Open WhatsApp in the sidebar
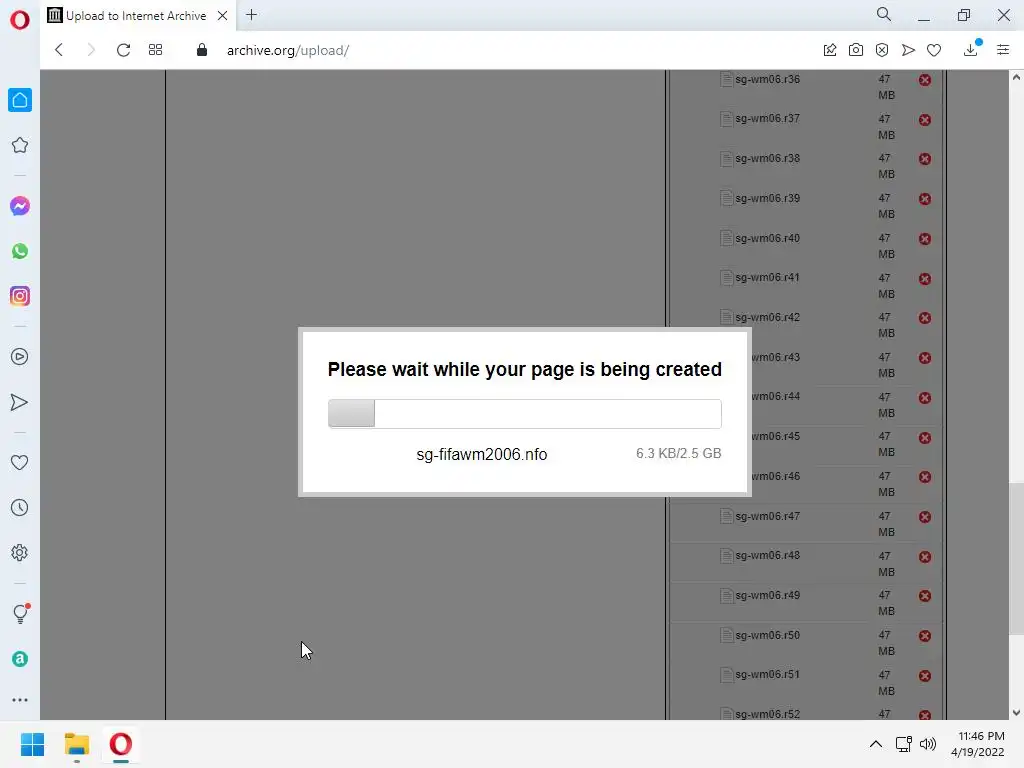The image size is (1024, 768). coord(20,251)
